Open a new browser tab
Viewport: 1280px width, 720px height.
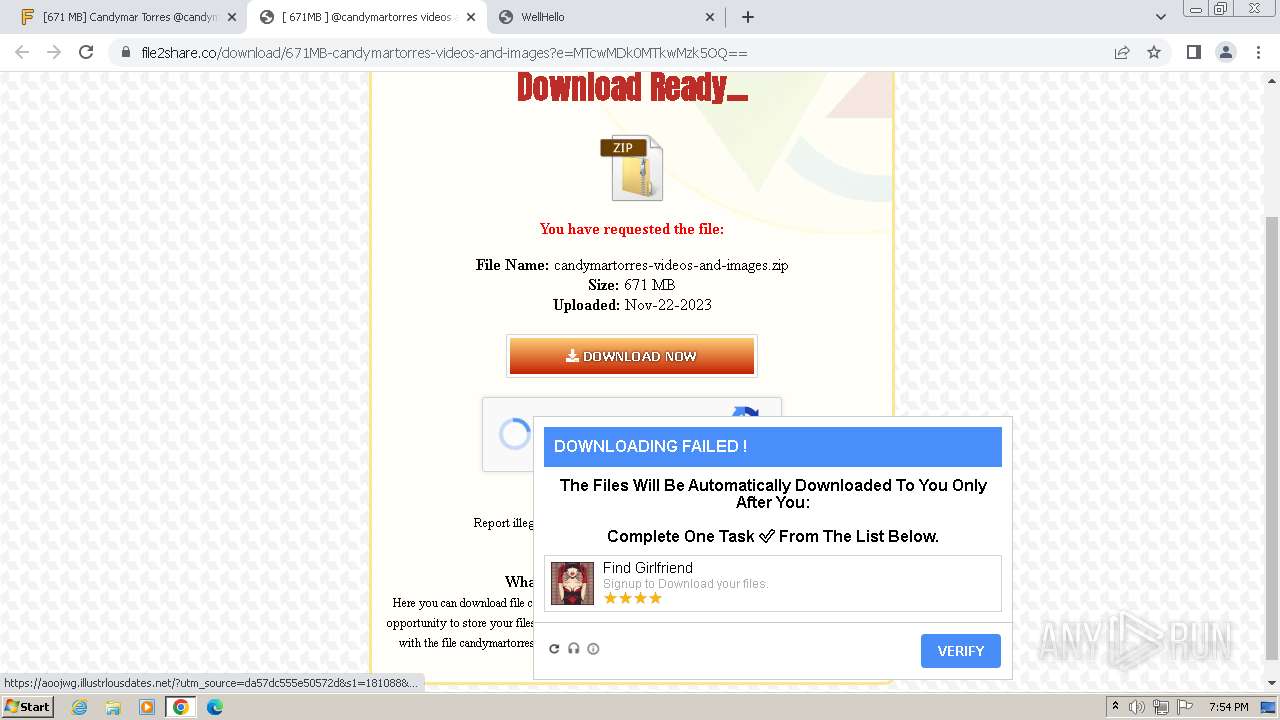point(747,17)
